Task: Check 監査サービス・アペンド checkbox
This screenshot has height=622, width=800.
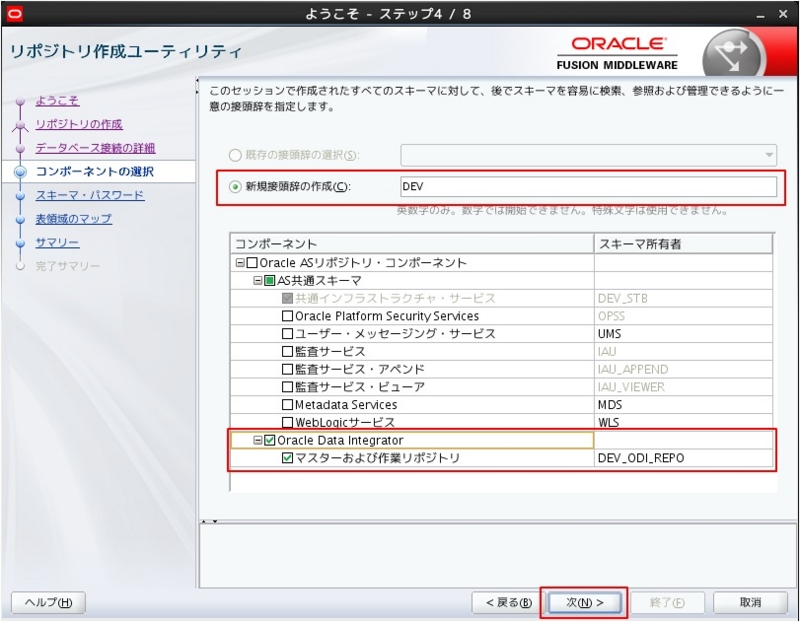Action: [x=287, y=369]
